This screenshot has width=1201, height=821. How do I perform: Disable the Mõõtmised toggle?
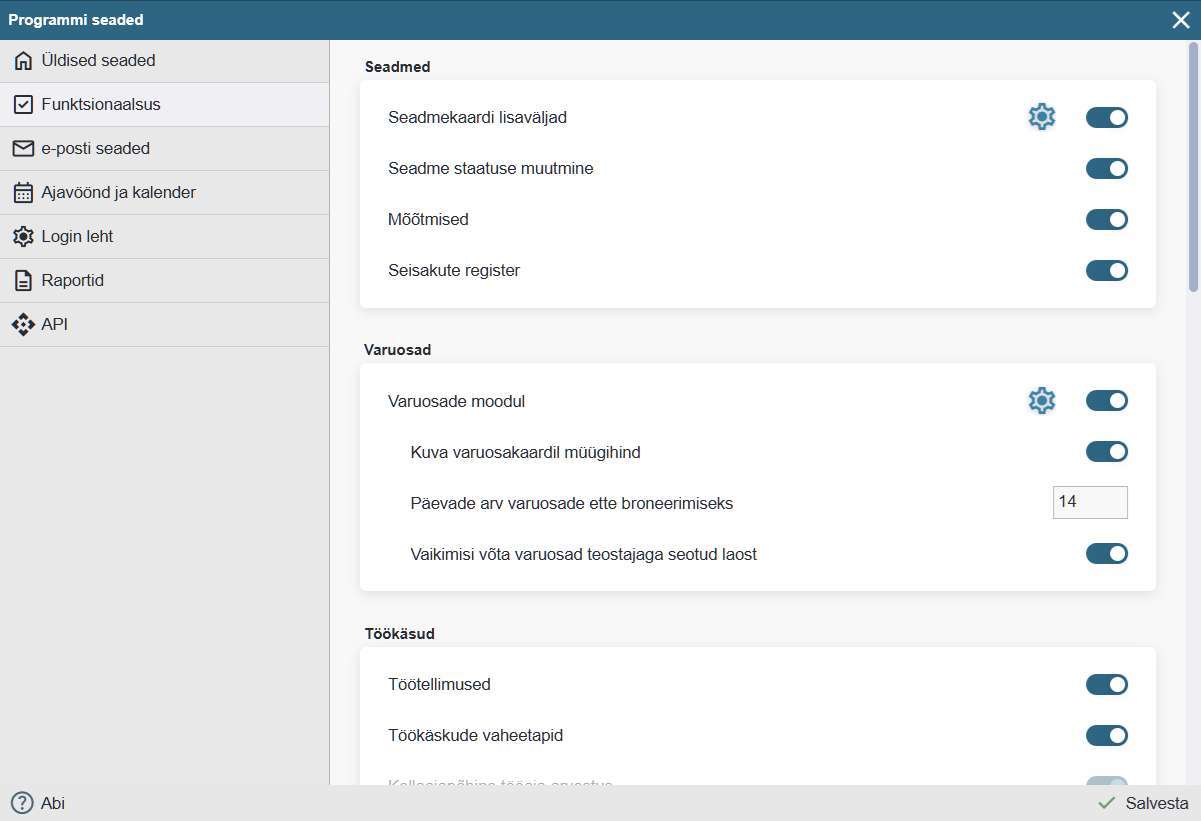1106,220
